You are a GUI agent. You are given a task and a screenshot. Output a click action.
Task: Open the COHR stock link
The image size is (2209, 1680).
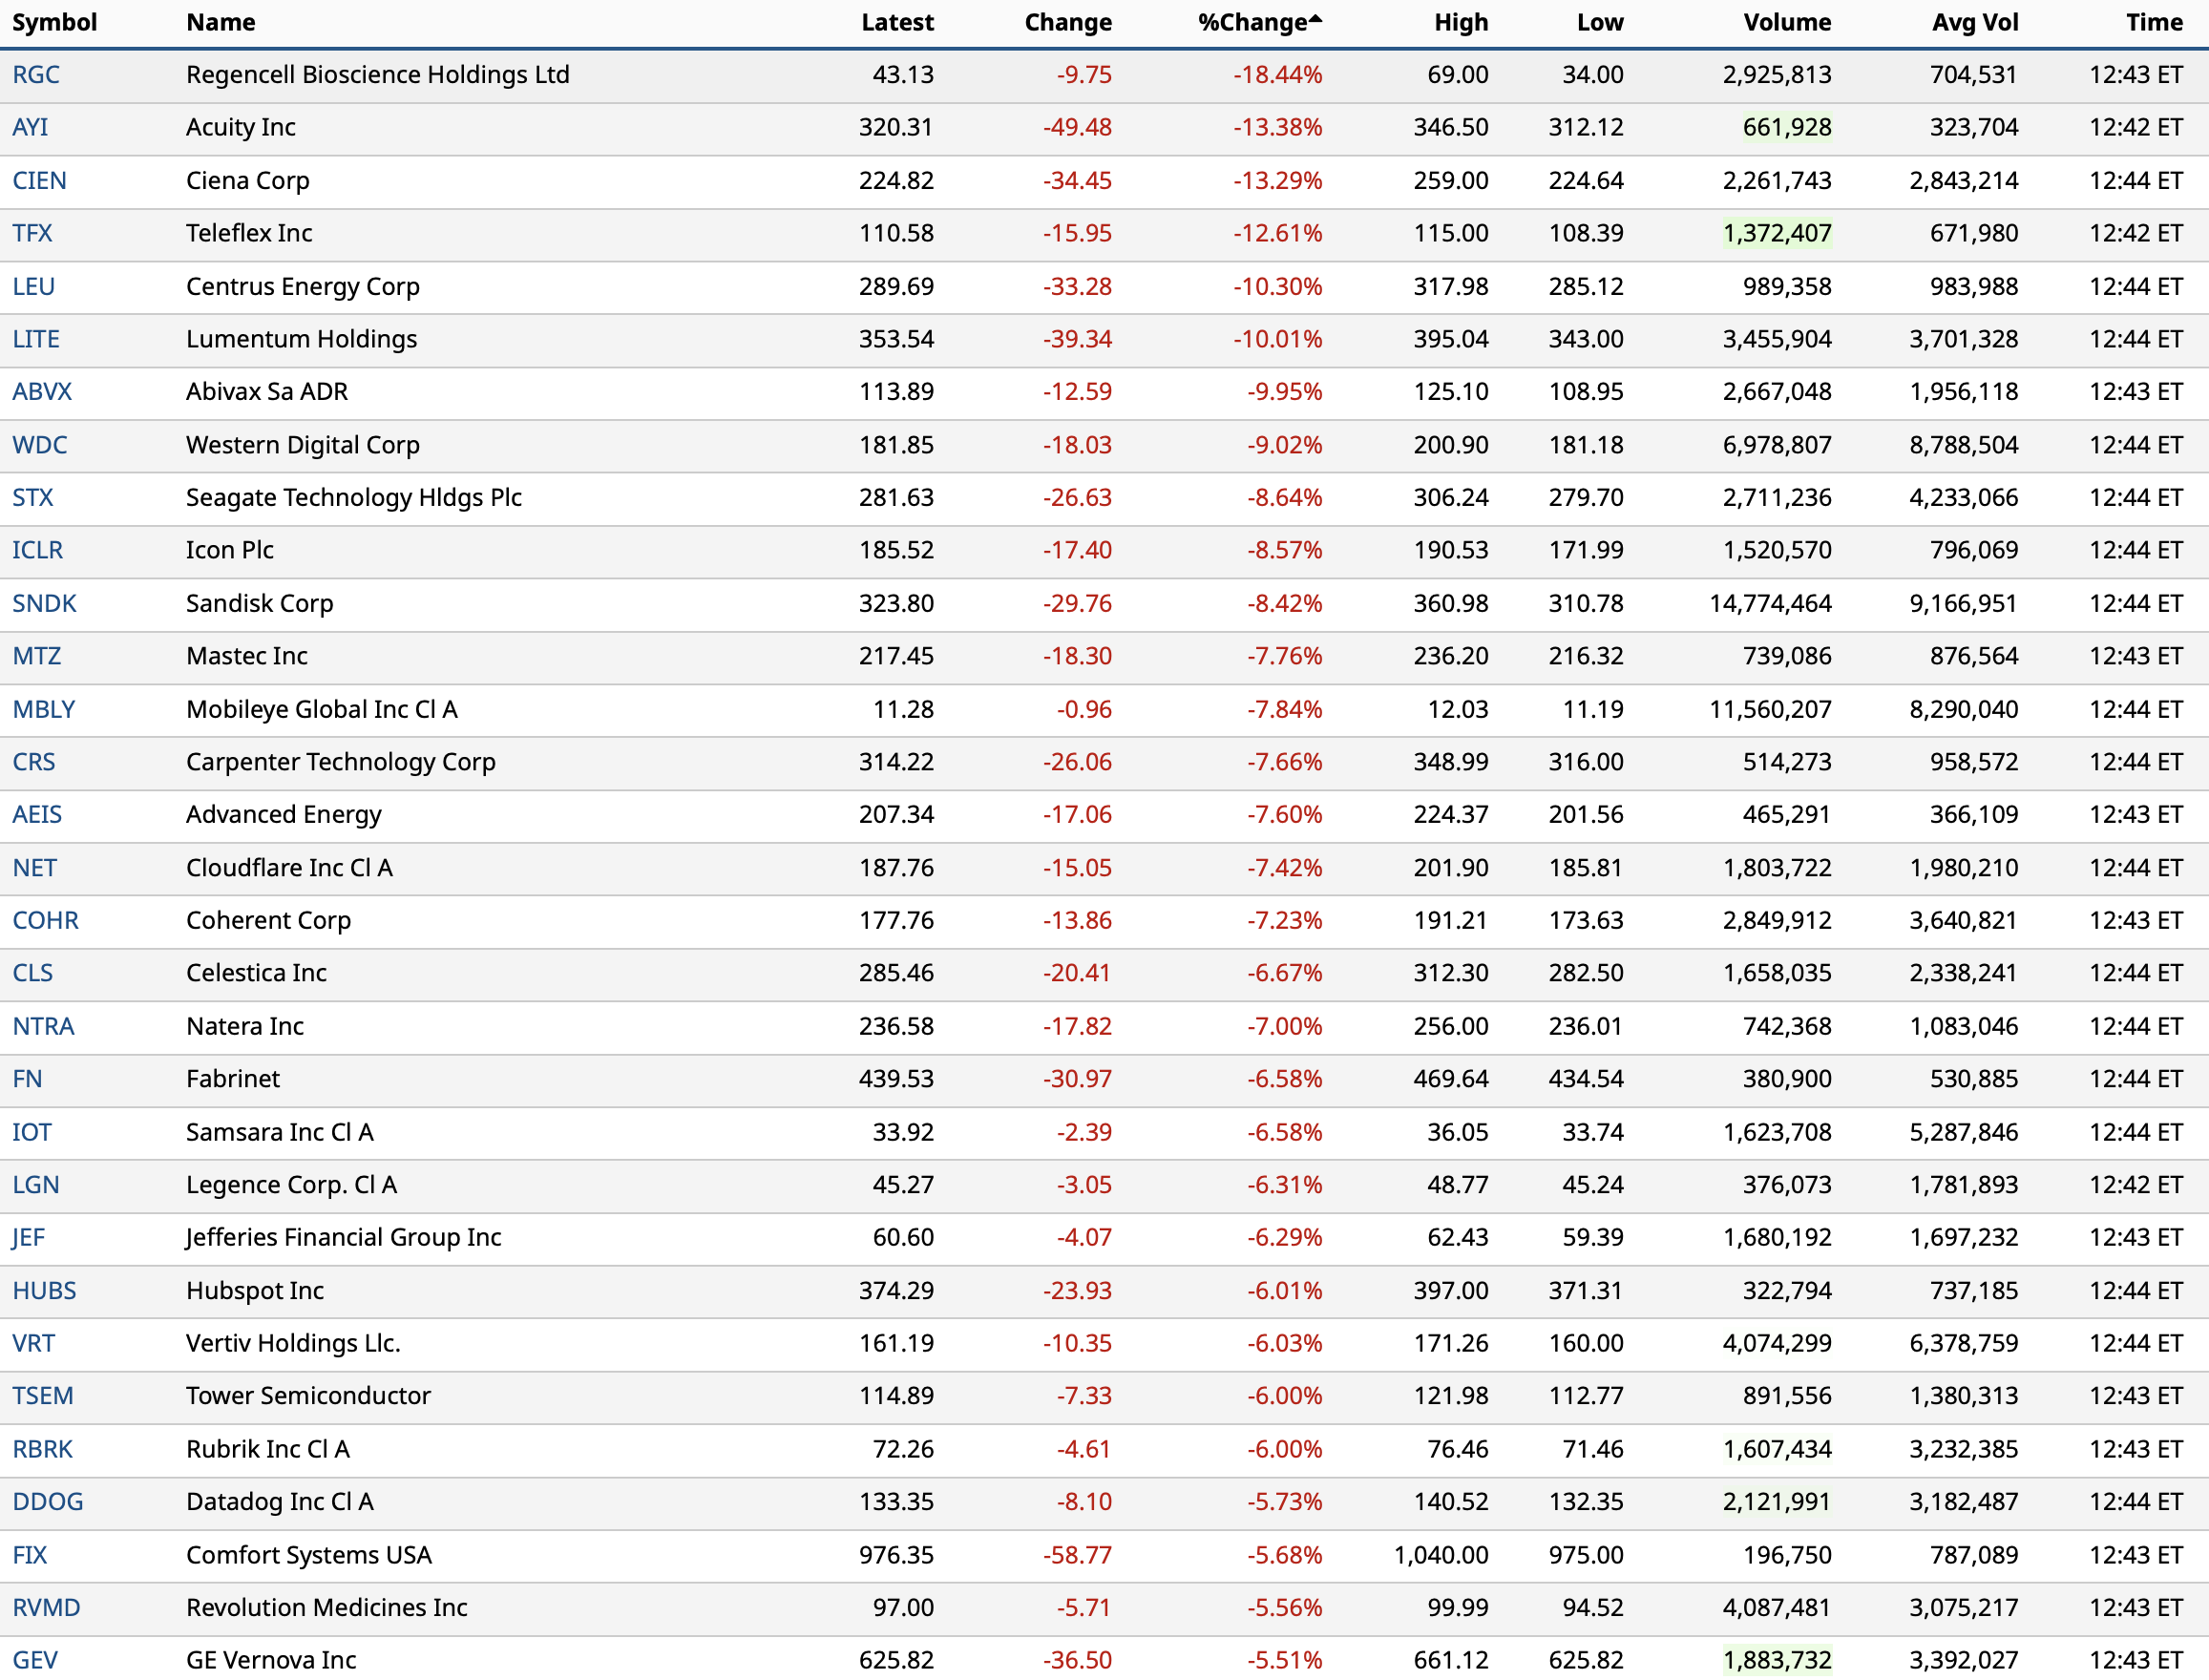coord(45,920)
